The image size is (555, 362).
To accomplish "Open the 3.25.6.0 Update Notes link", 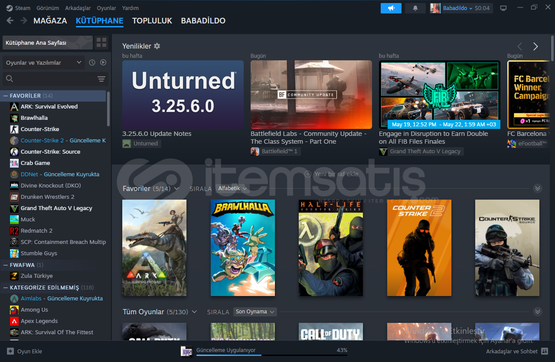I will click(x=157, y=134).
